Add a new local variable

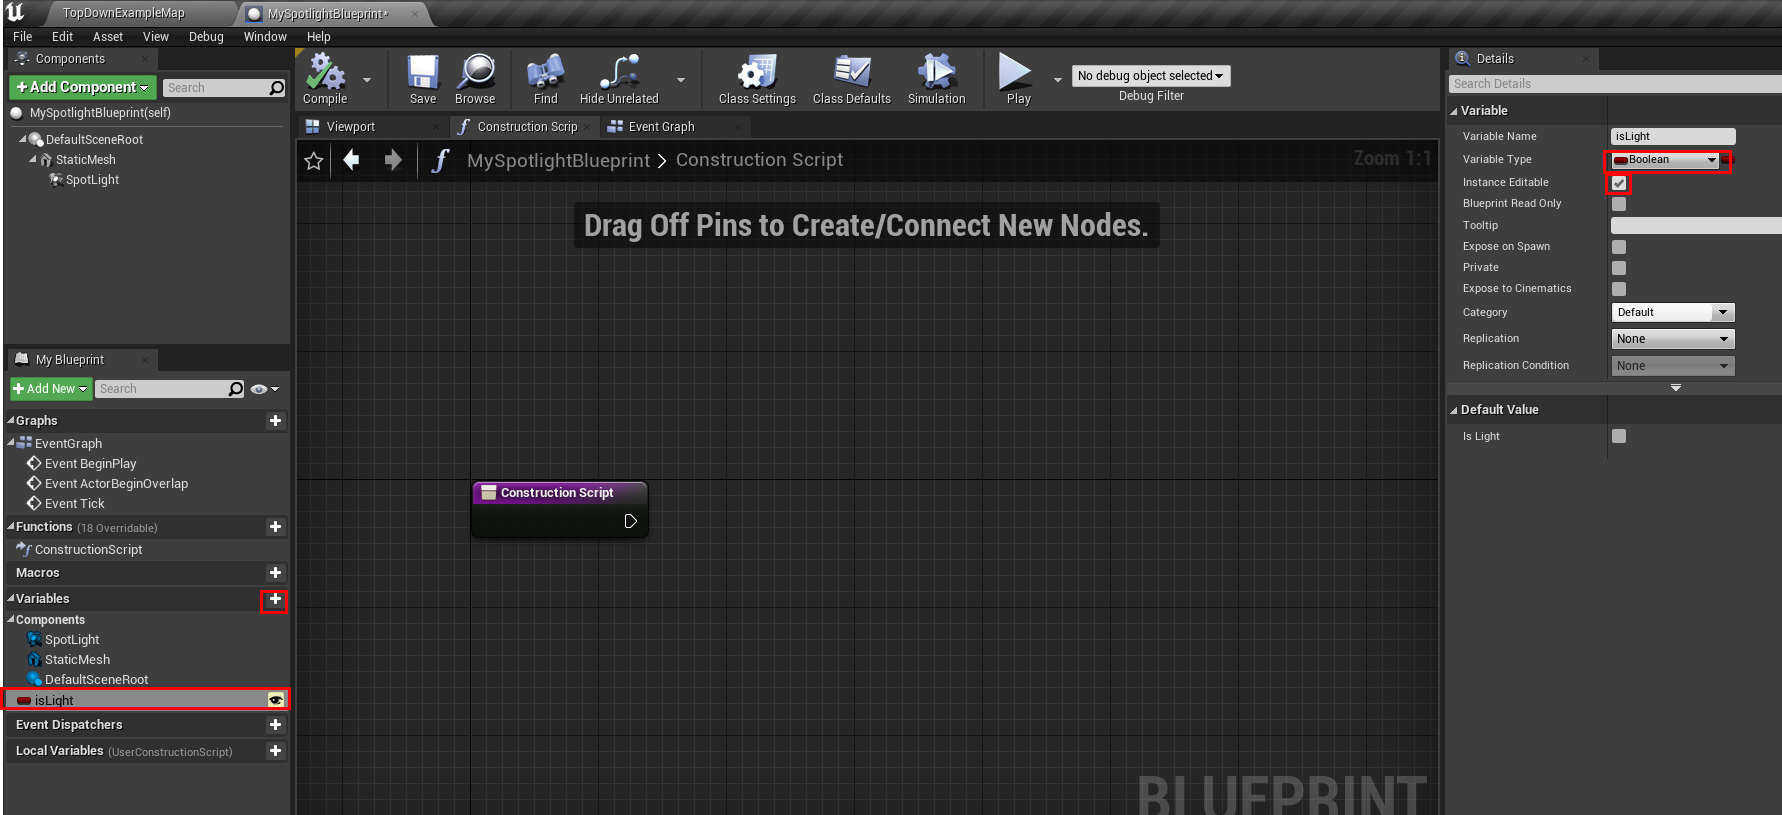pos(275,751)
